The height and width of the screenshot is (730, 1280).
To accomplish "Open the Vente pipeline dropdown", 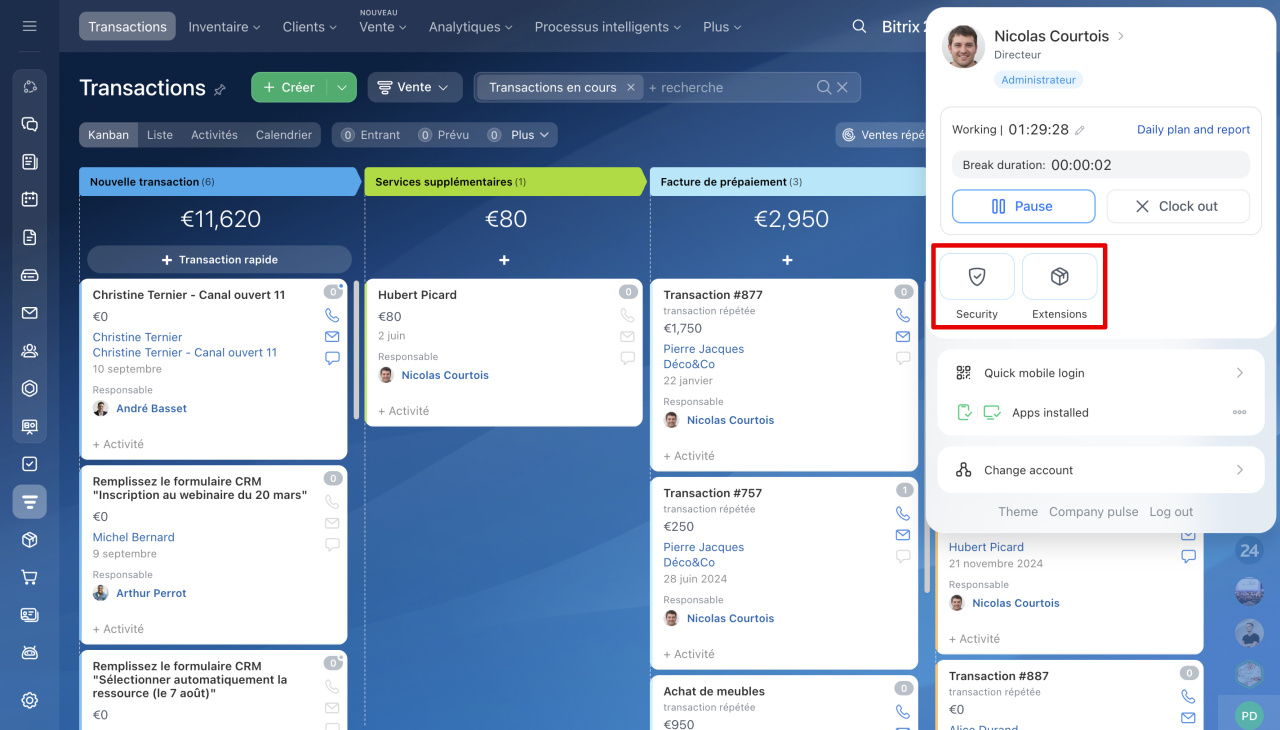I will pos(415,87).
